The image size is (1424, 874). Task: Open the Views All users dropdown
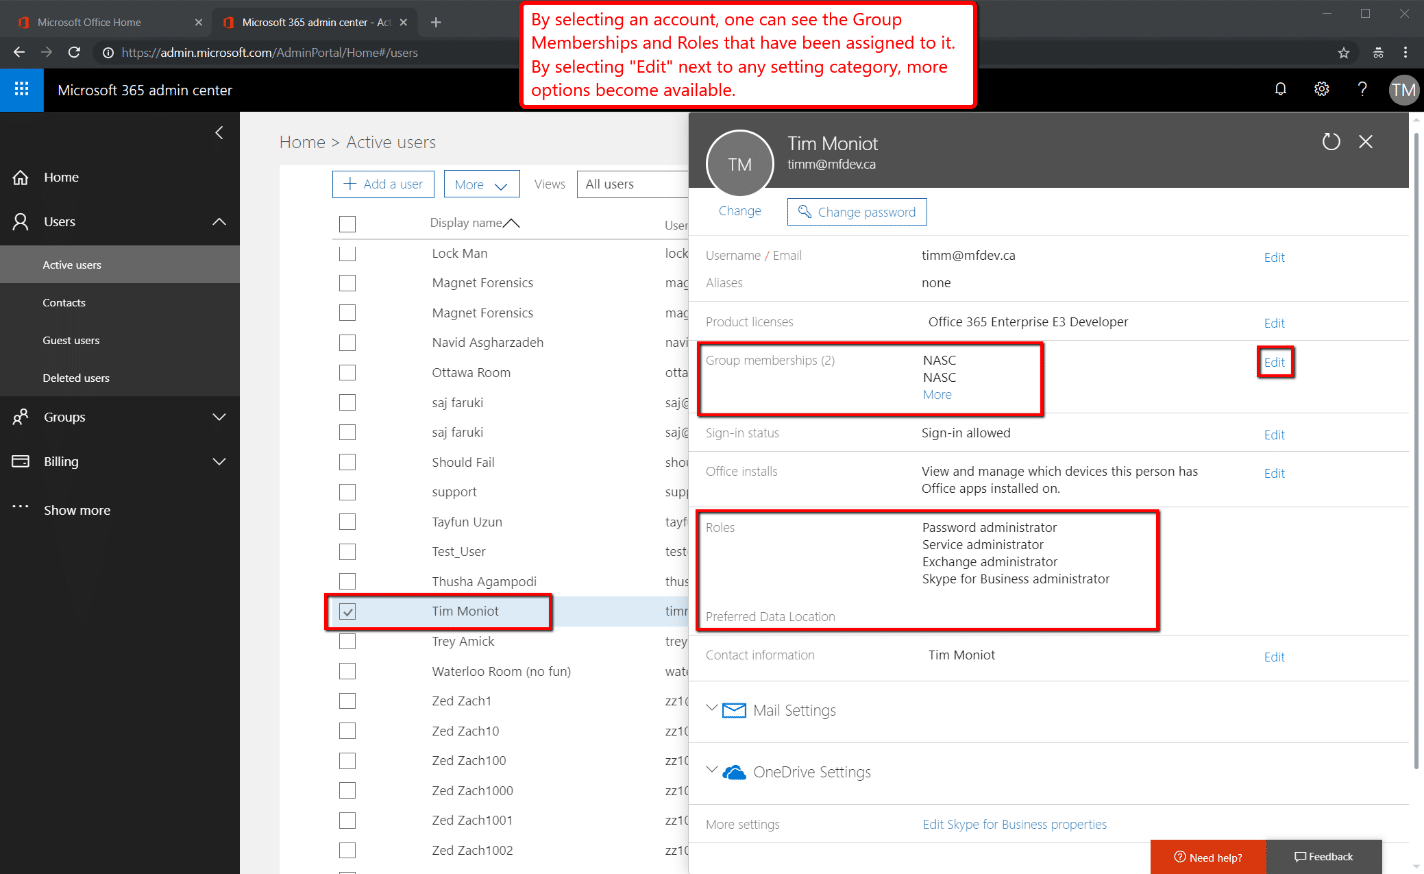coord(634,184)
